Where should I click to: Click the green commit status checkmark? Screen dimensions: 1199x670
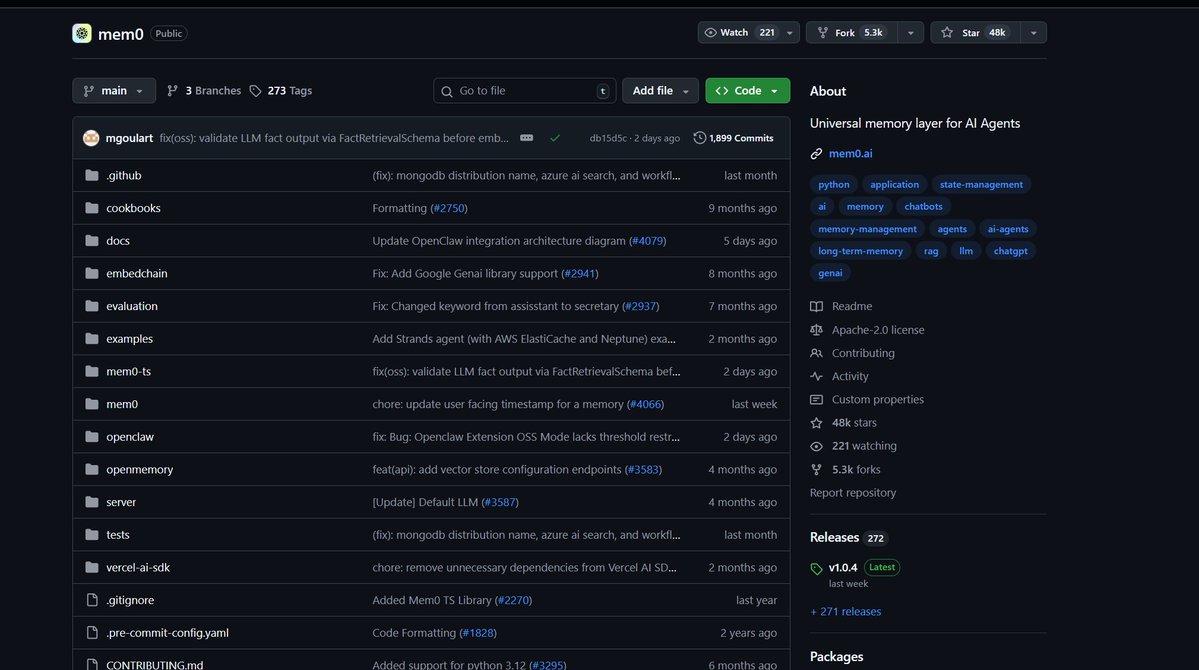pyautogui.click(x=555, y=138)
